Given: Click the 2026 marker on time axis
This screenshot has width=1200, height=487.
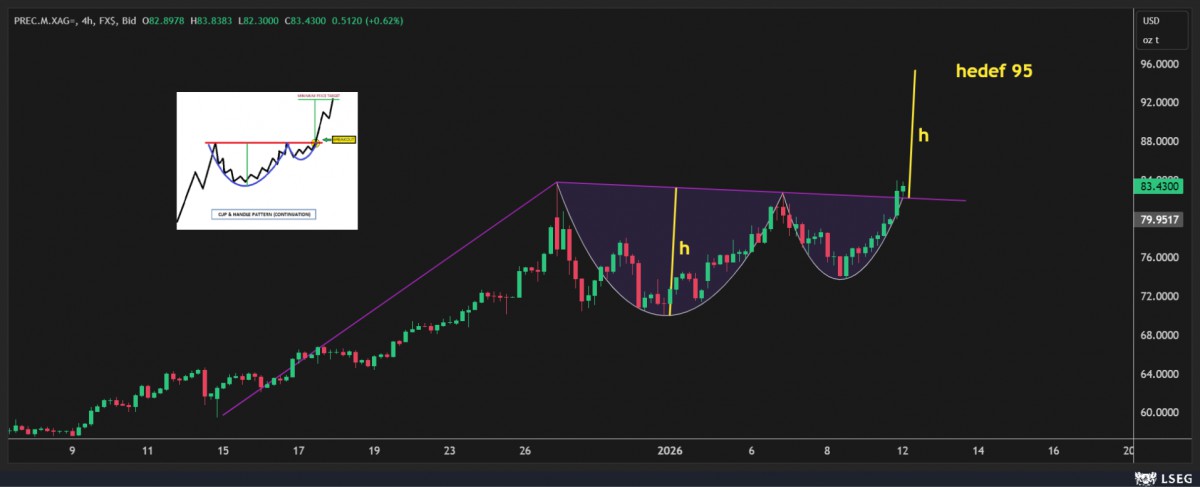Looking at the screenshot, I should pos(670,451).
